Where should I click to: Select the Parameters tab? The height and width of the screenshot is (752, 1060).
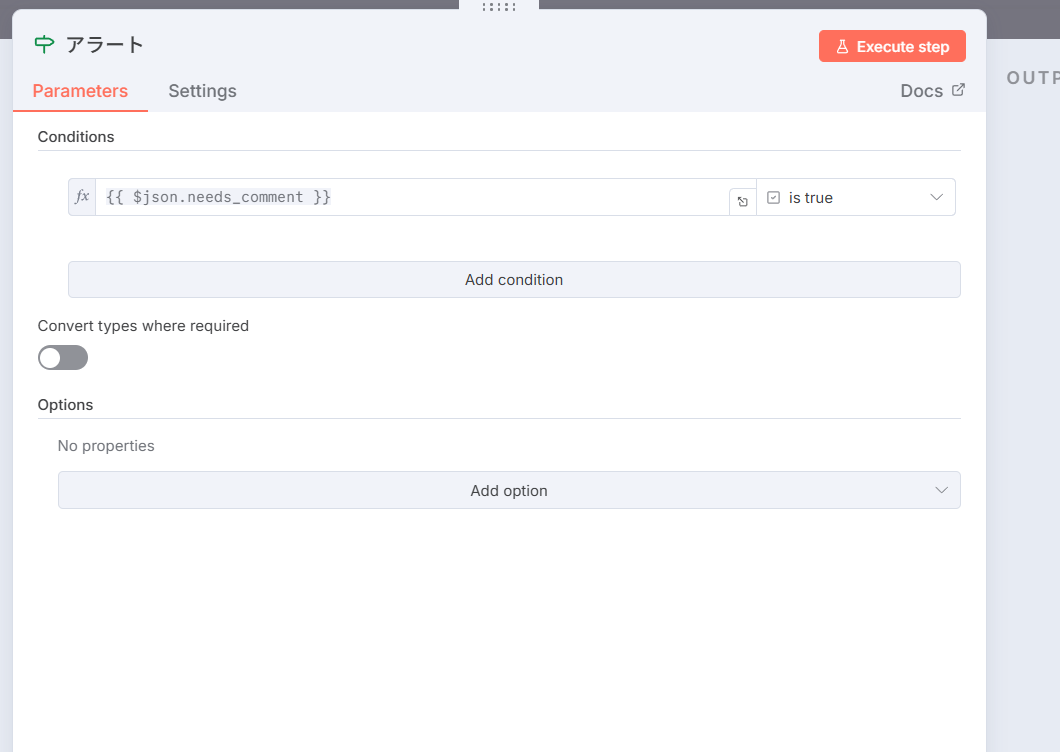pos(80,91)
